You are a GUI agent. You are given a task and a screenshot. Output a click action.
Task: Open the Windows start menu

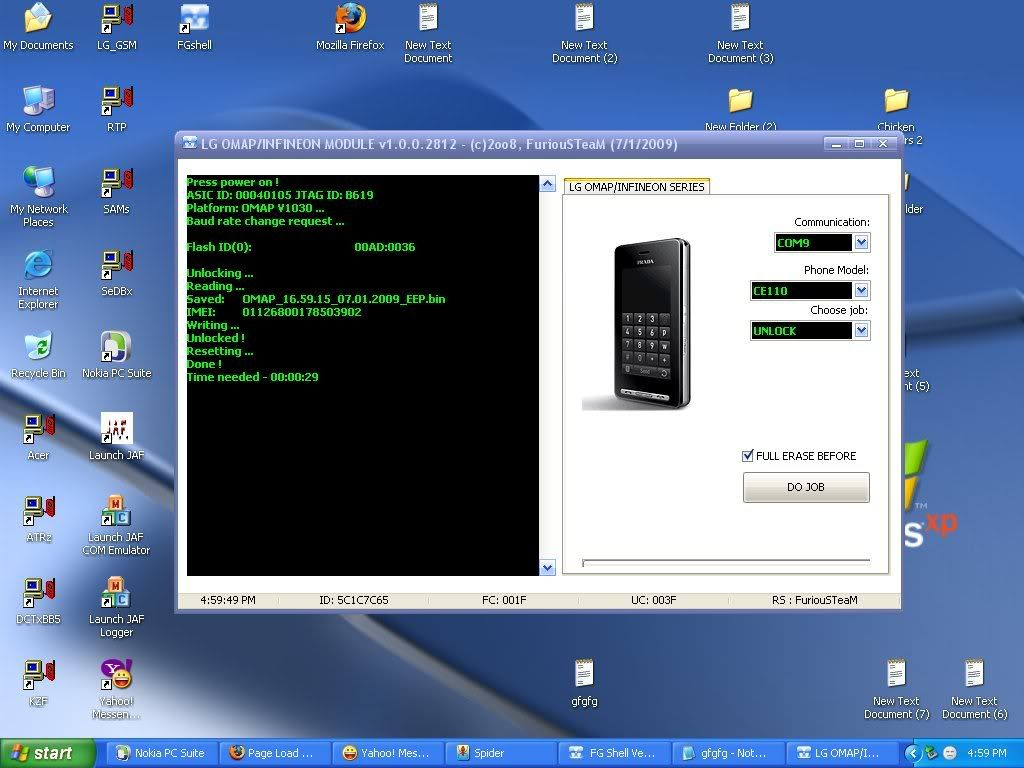47,753
